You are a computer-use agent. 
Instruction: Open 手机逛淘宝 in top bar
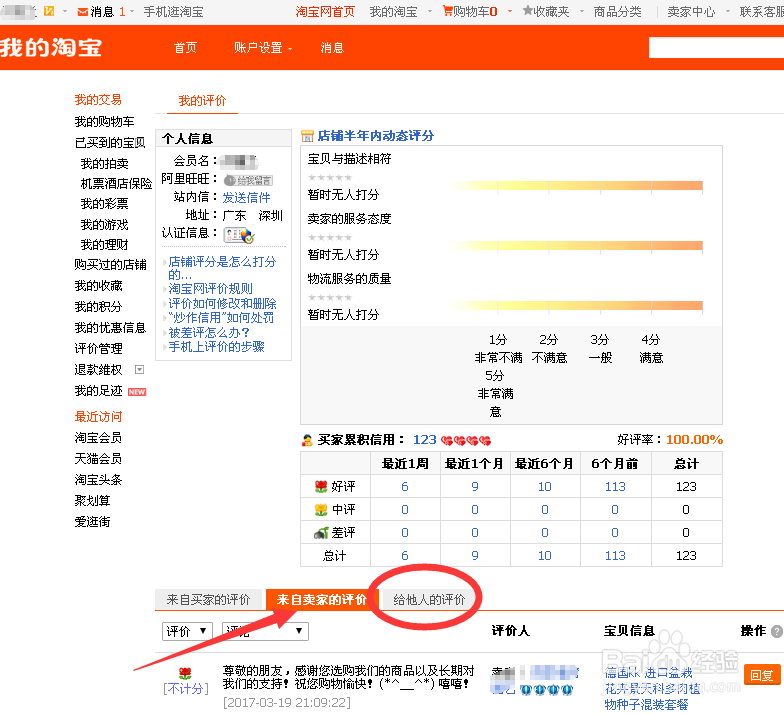[174, 12]
